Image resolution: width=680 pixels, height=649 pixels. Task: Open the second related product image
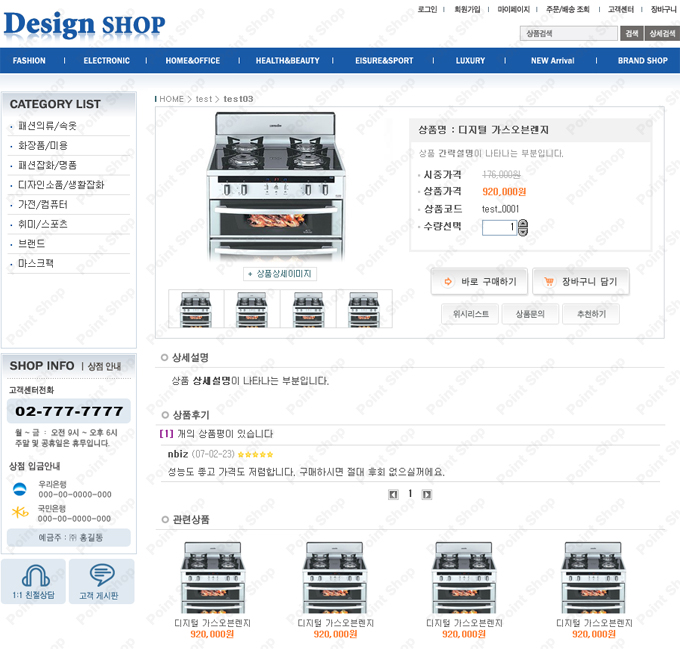(334, 577)
